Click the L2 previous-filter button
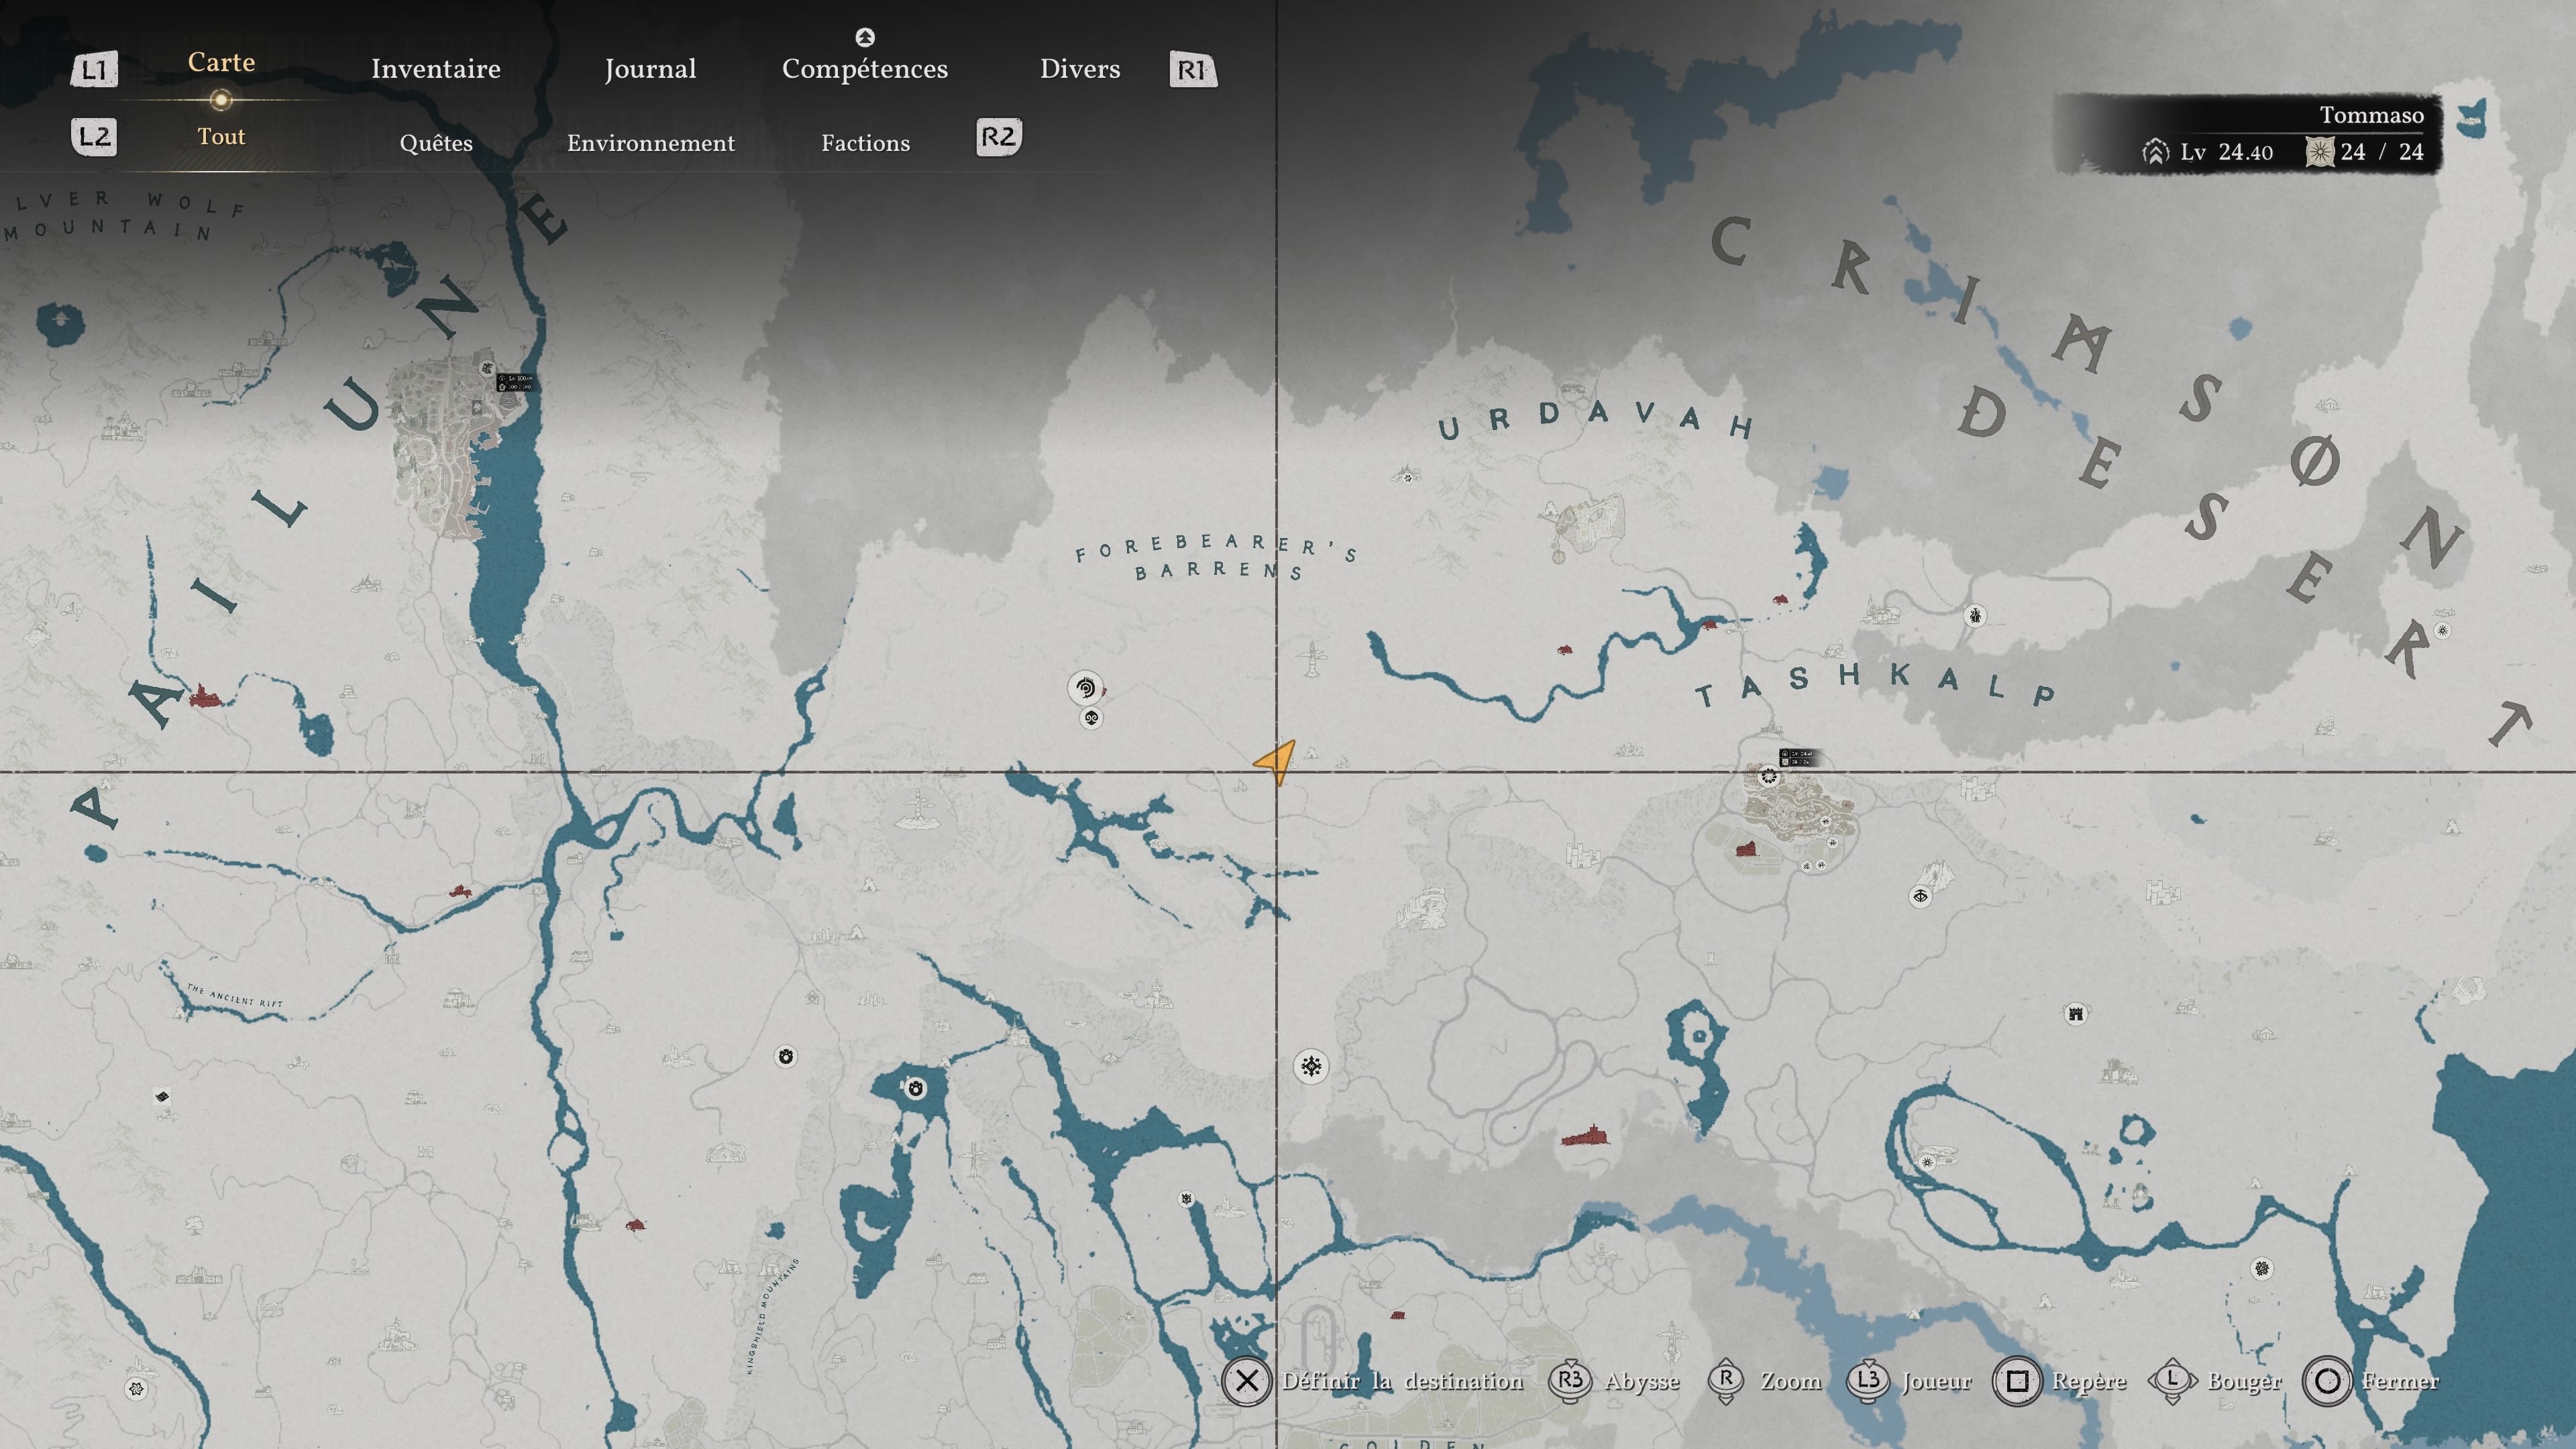The height and width of the screenshot is (1449, 2576). click(94, 137)
